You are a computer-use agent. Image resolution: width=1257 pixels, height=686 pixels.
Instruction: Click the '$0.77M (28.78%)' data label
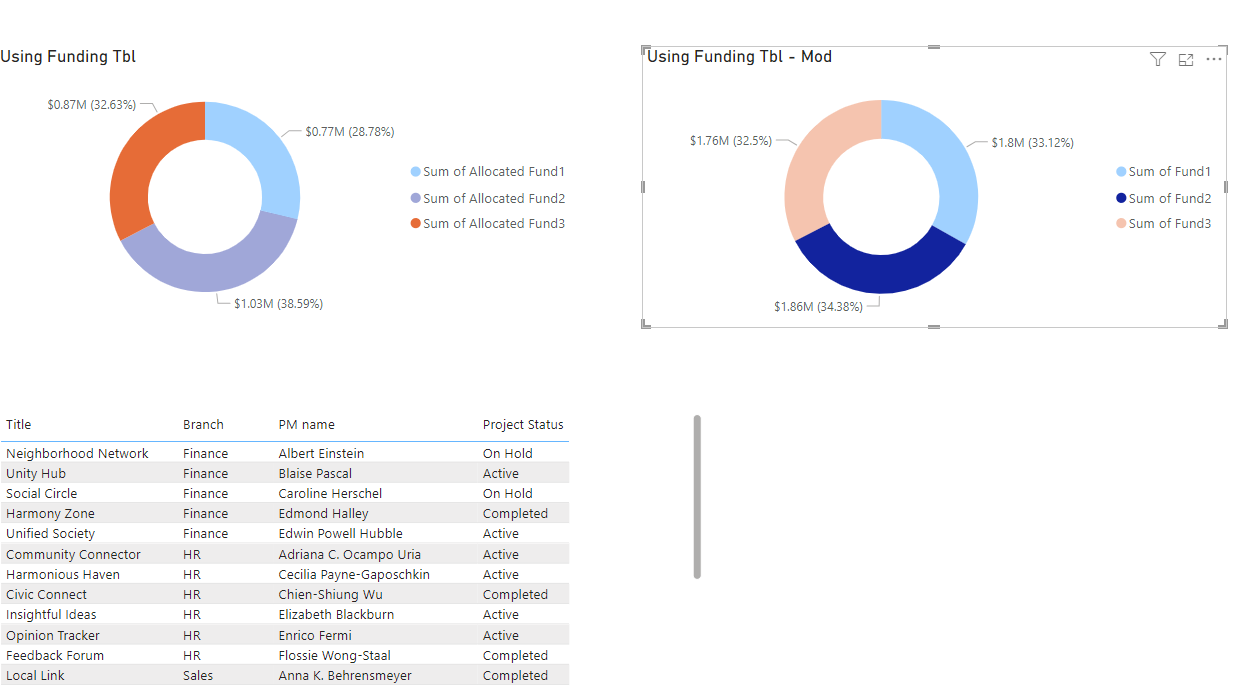[x=350, y=132]
